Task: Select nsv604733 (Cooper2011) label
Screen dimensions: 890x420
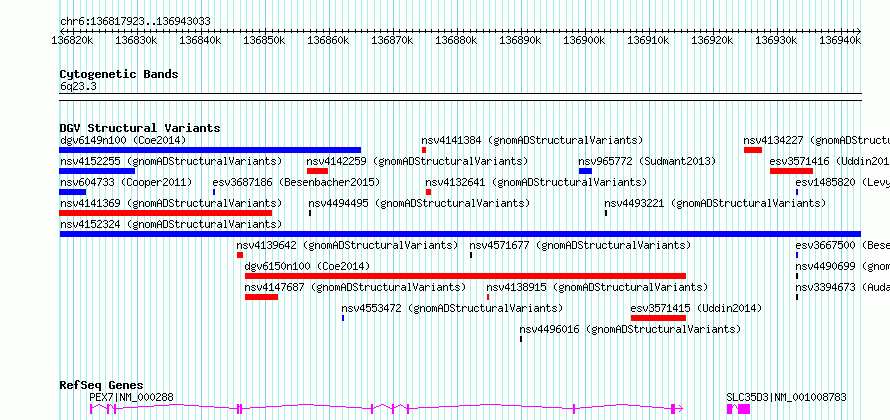Action: click(x=126, y=182)
